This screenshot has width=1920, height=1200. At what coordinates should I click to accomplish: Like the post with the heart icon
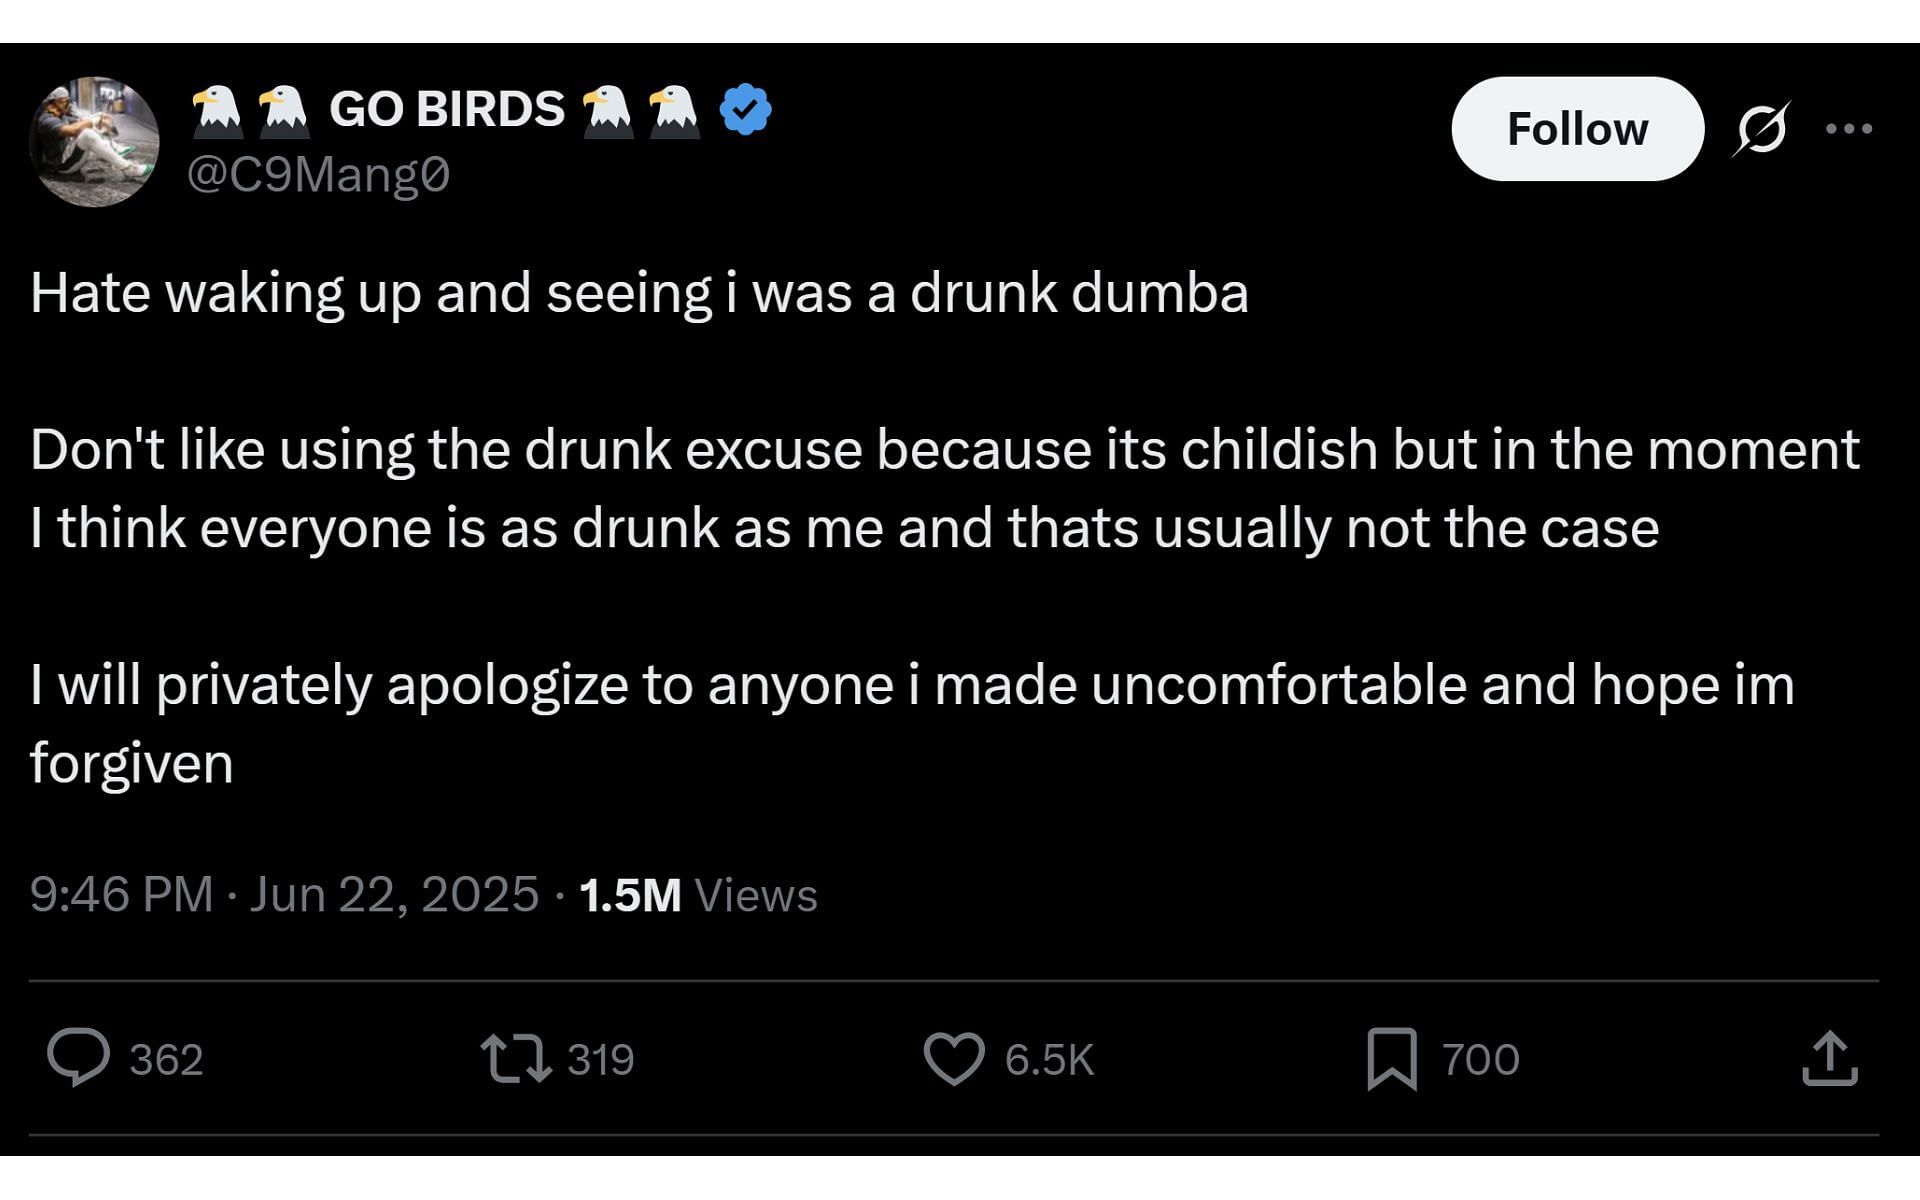[x=953, y=1059]
